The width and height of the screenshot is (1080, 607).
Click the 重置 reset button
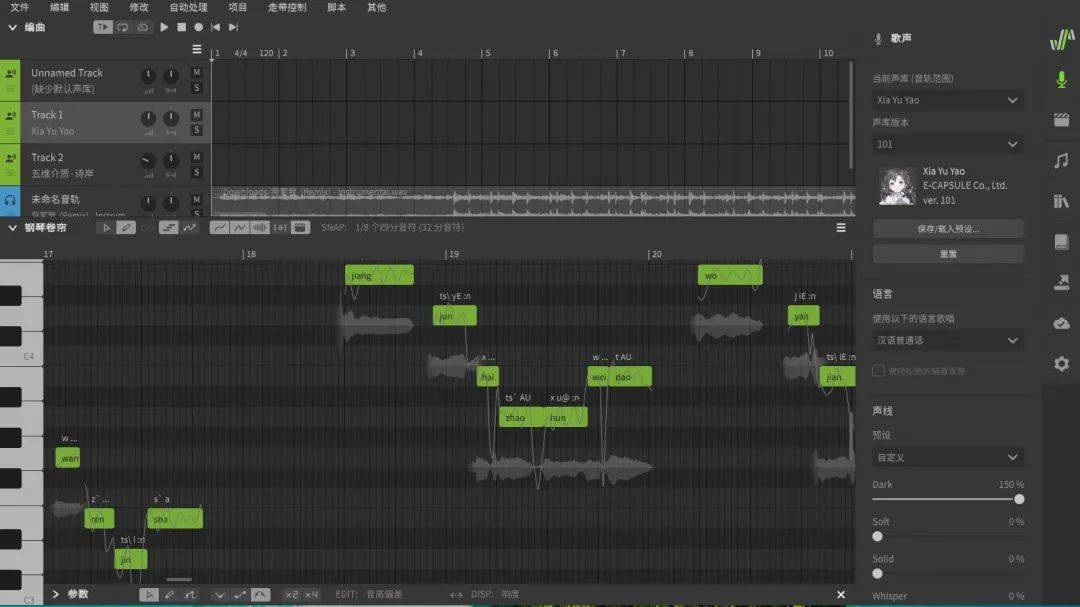coord(947,254)
